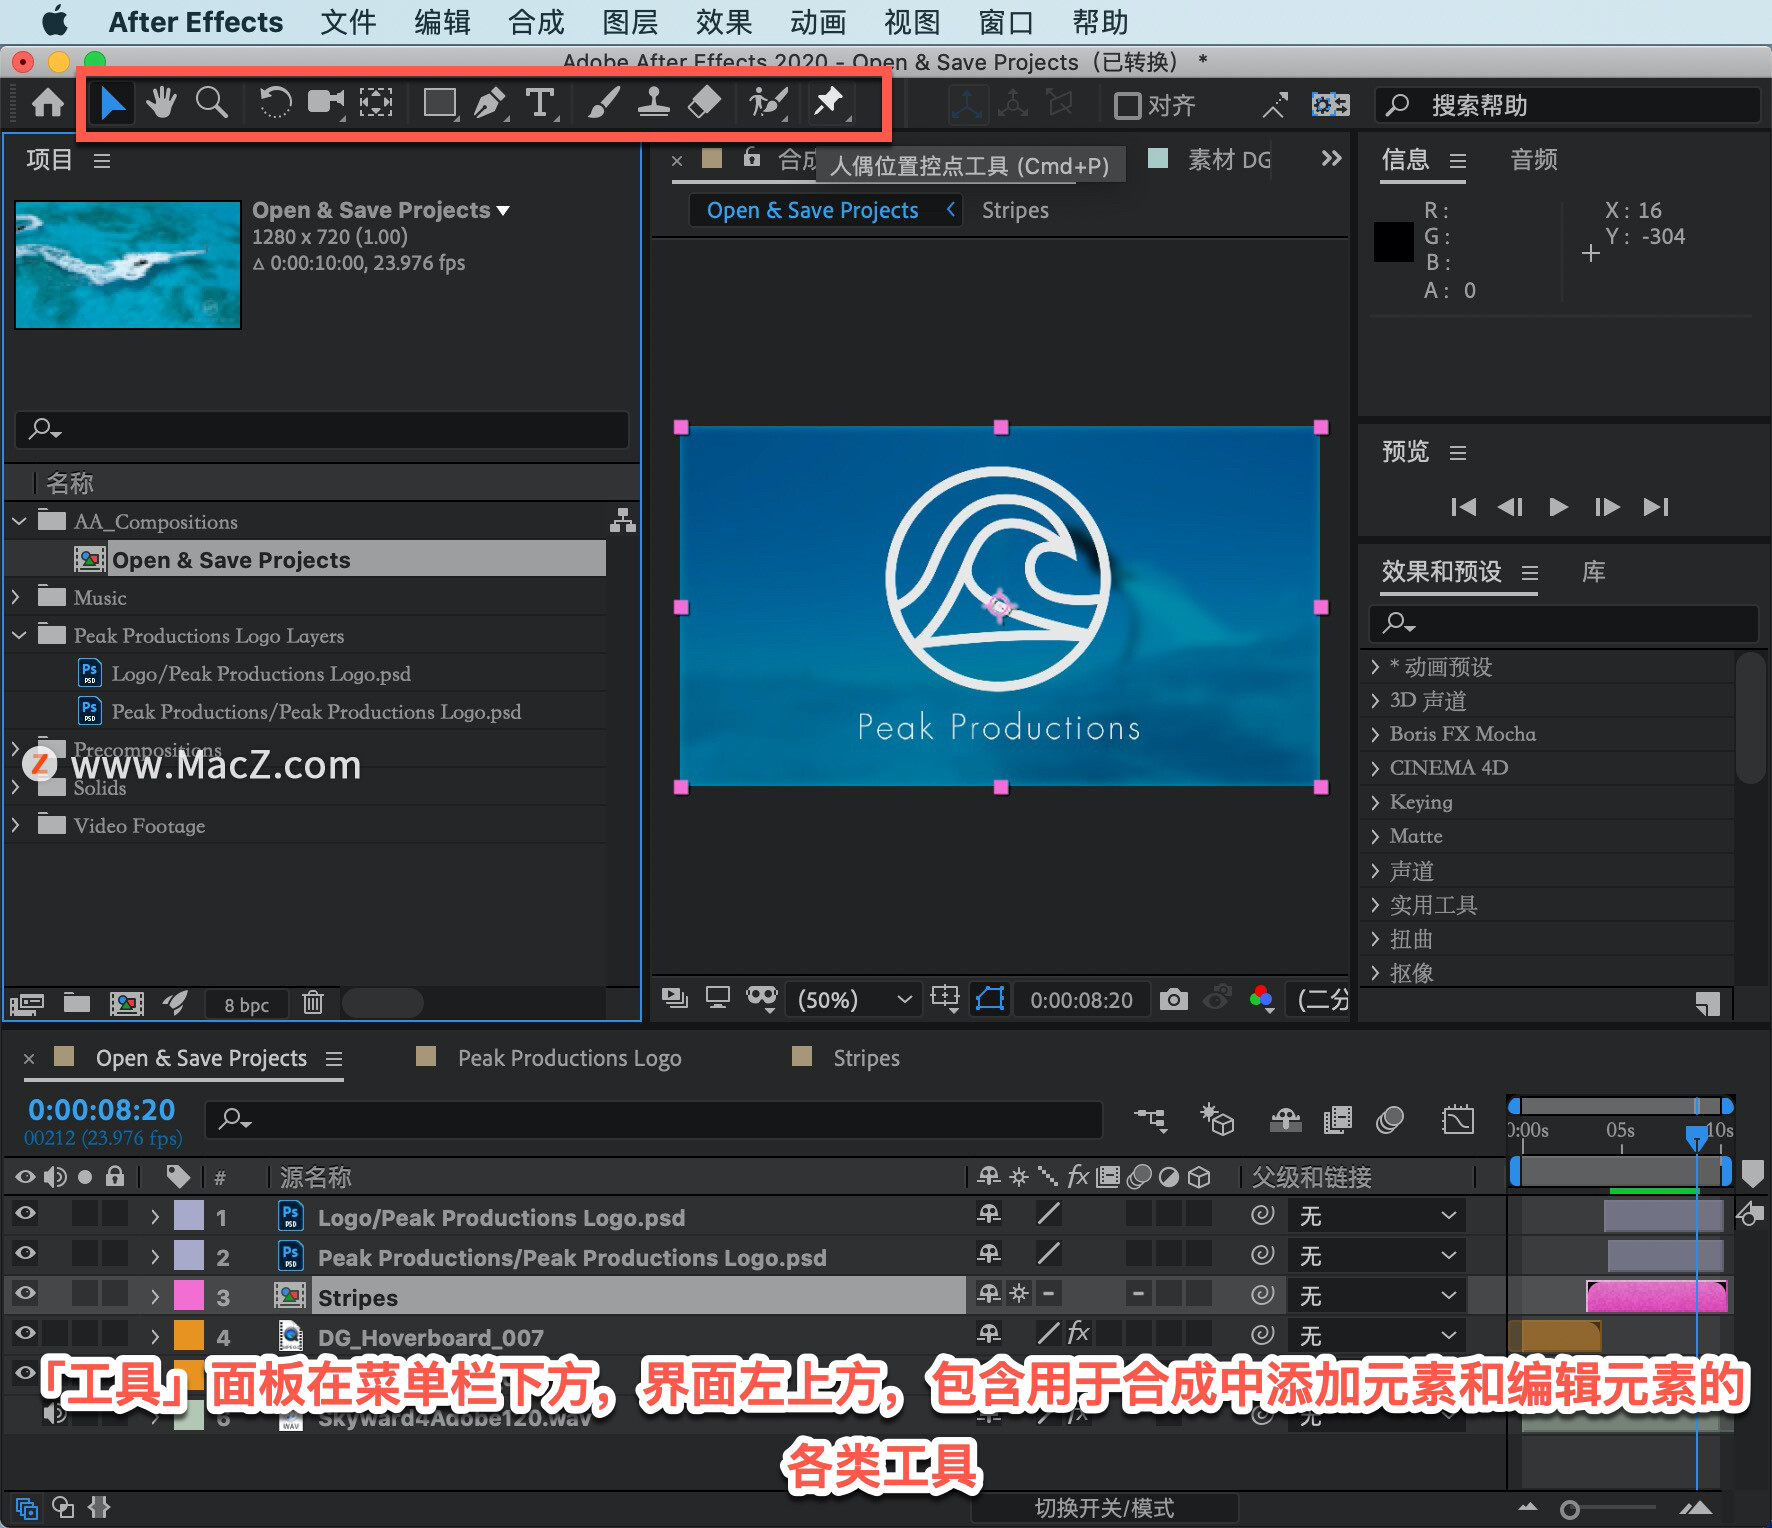Select the Roto Brush tool

(768, 103)
